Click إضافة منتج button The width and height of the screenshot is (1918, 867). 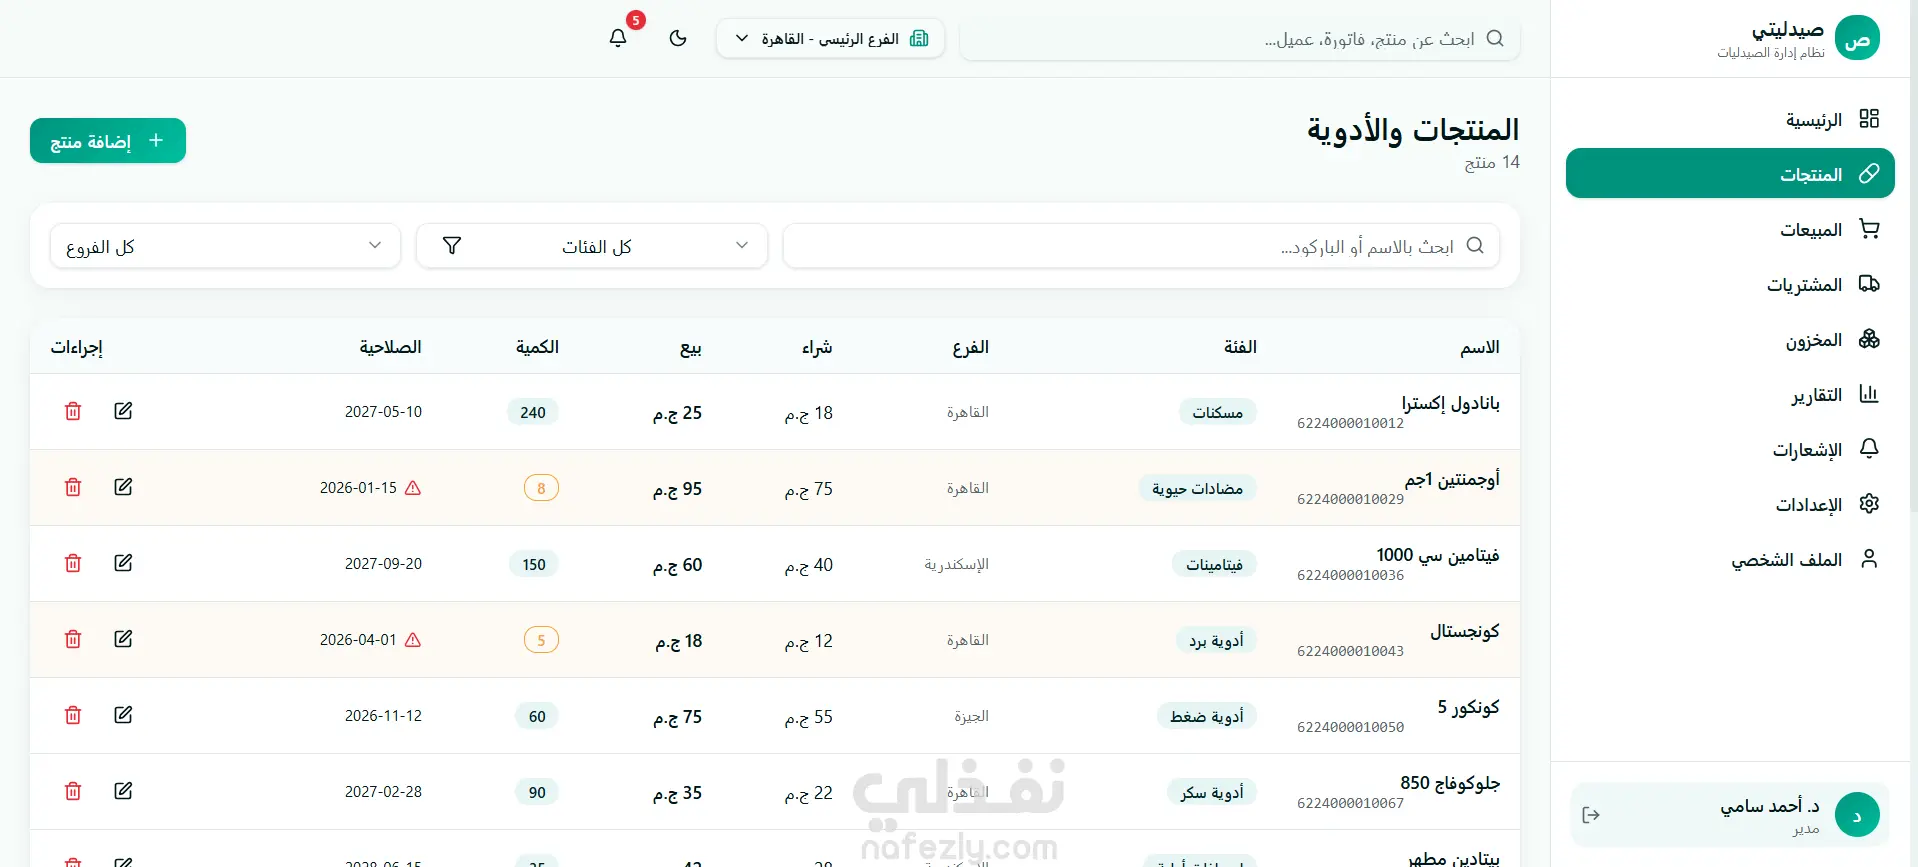click(x=108, y=141)
